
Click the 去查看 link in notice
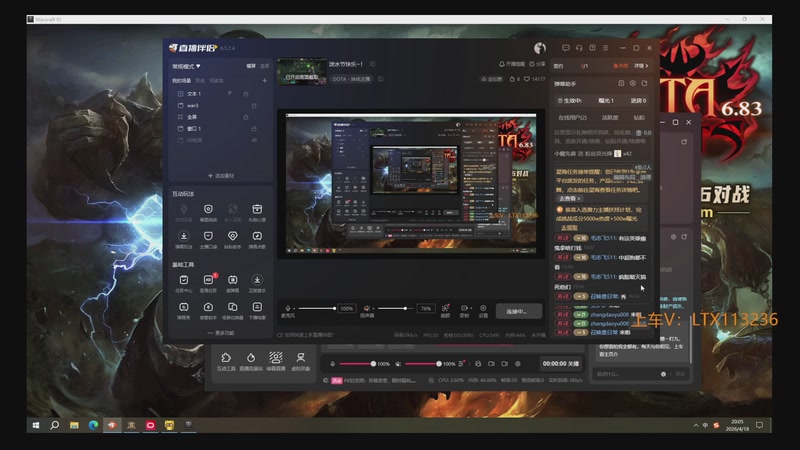(569, 198)
